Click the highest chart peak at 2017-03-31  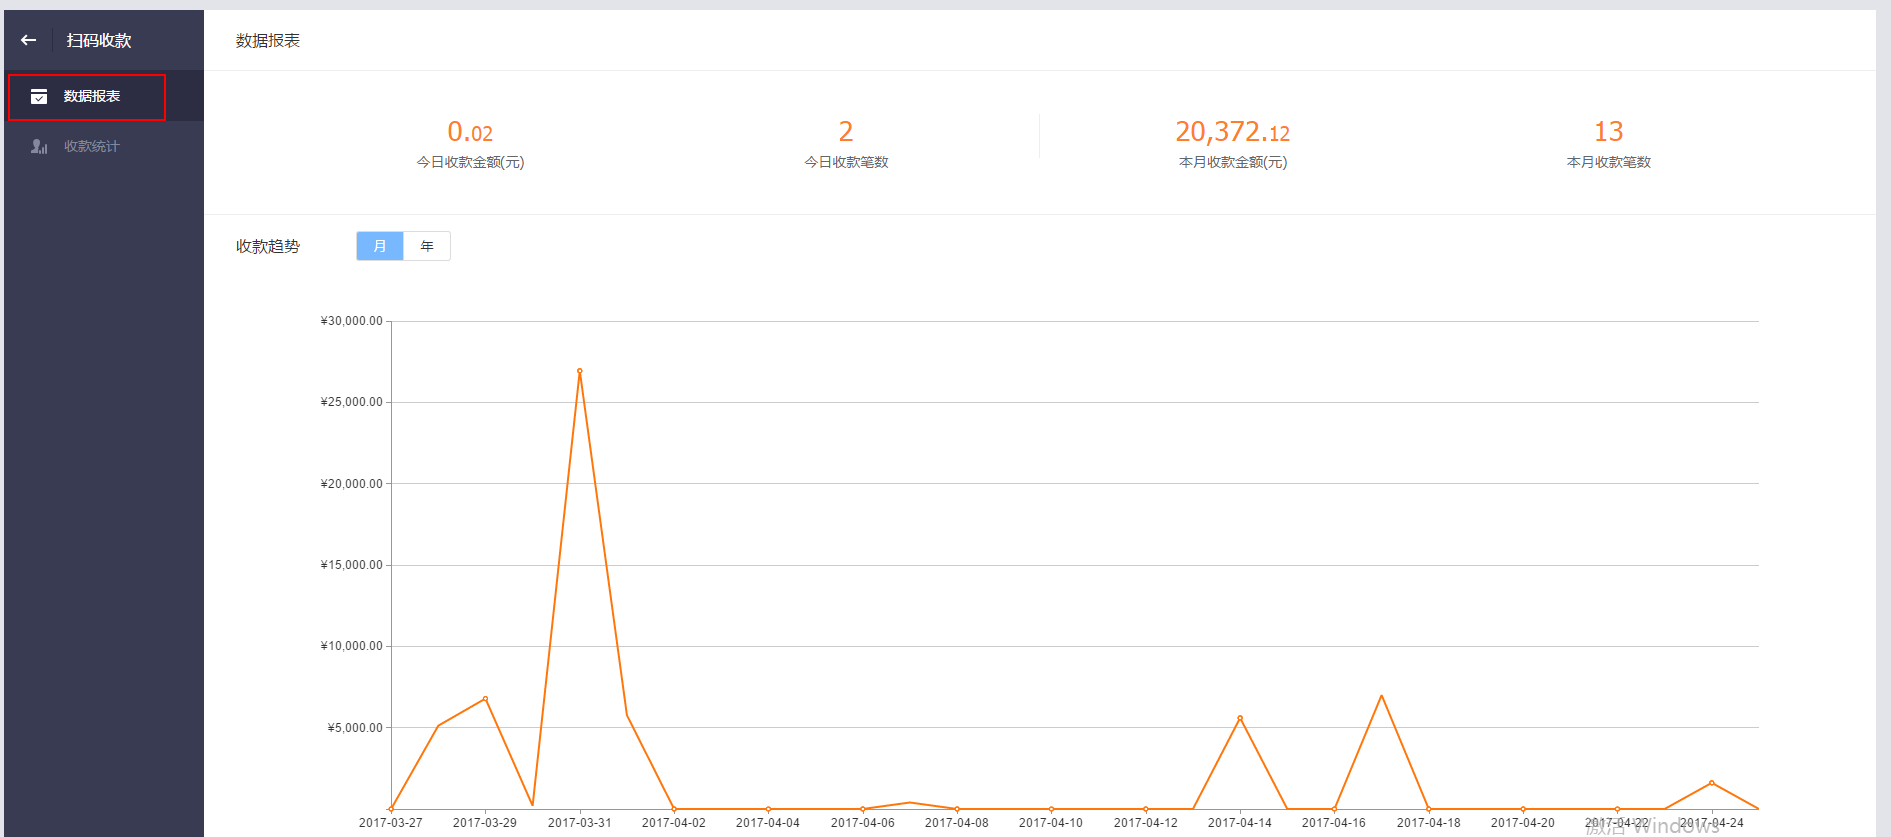click(x=580, y=371)
